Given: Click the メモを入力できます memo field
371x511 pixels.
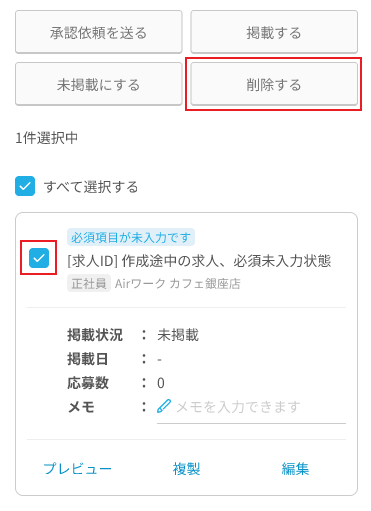Looking at the screenshot, I should [251, 407].
